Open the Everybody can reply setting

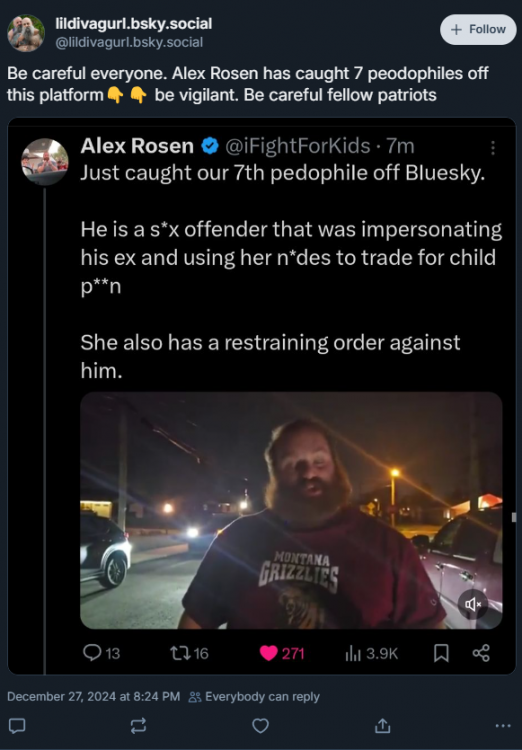[x=254, y=697]
